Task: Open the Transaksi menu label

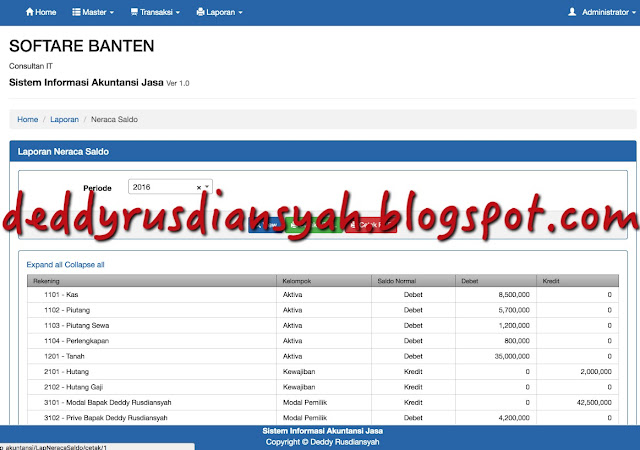Action: (x=156, y=12)
